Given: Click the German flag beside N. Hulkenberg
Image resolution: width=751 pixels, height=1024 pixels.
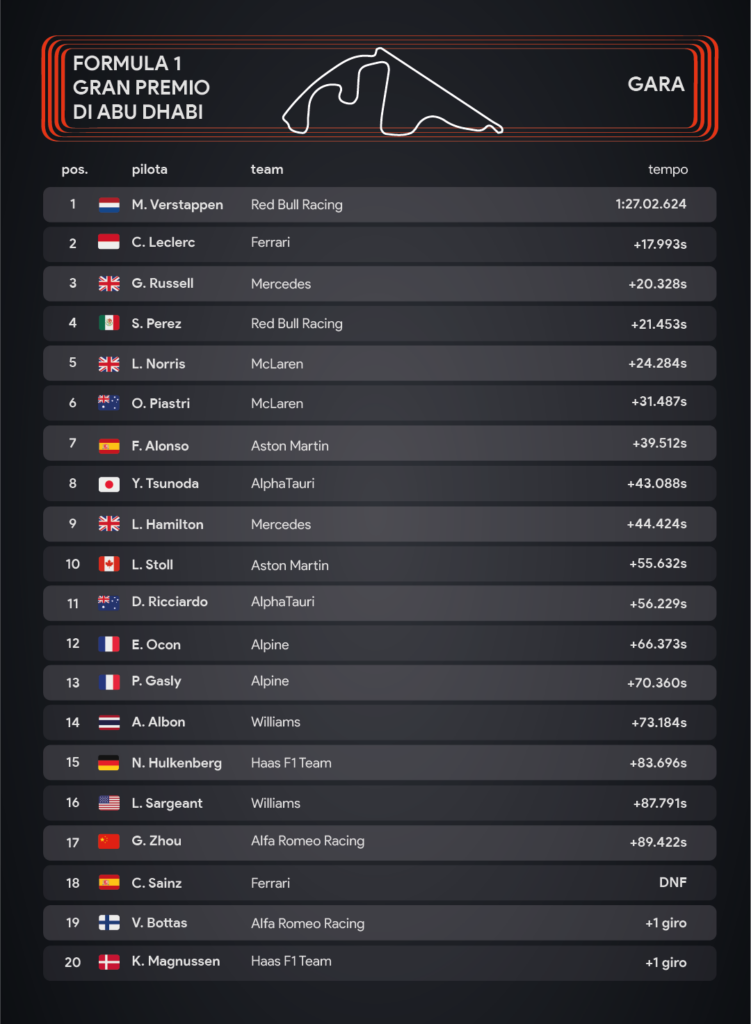Looking at the screenshot, I should coord(108,763).
